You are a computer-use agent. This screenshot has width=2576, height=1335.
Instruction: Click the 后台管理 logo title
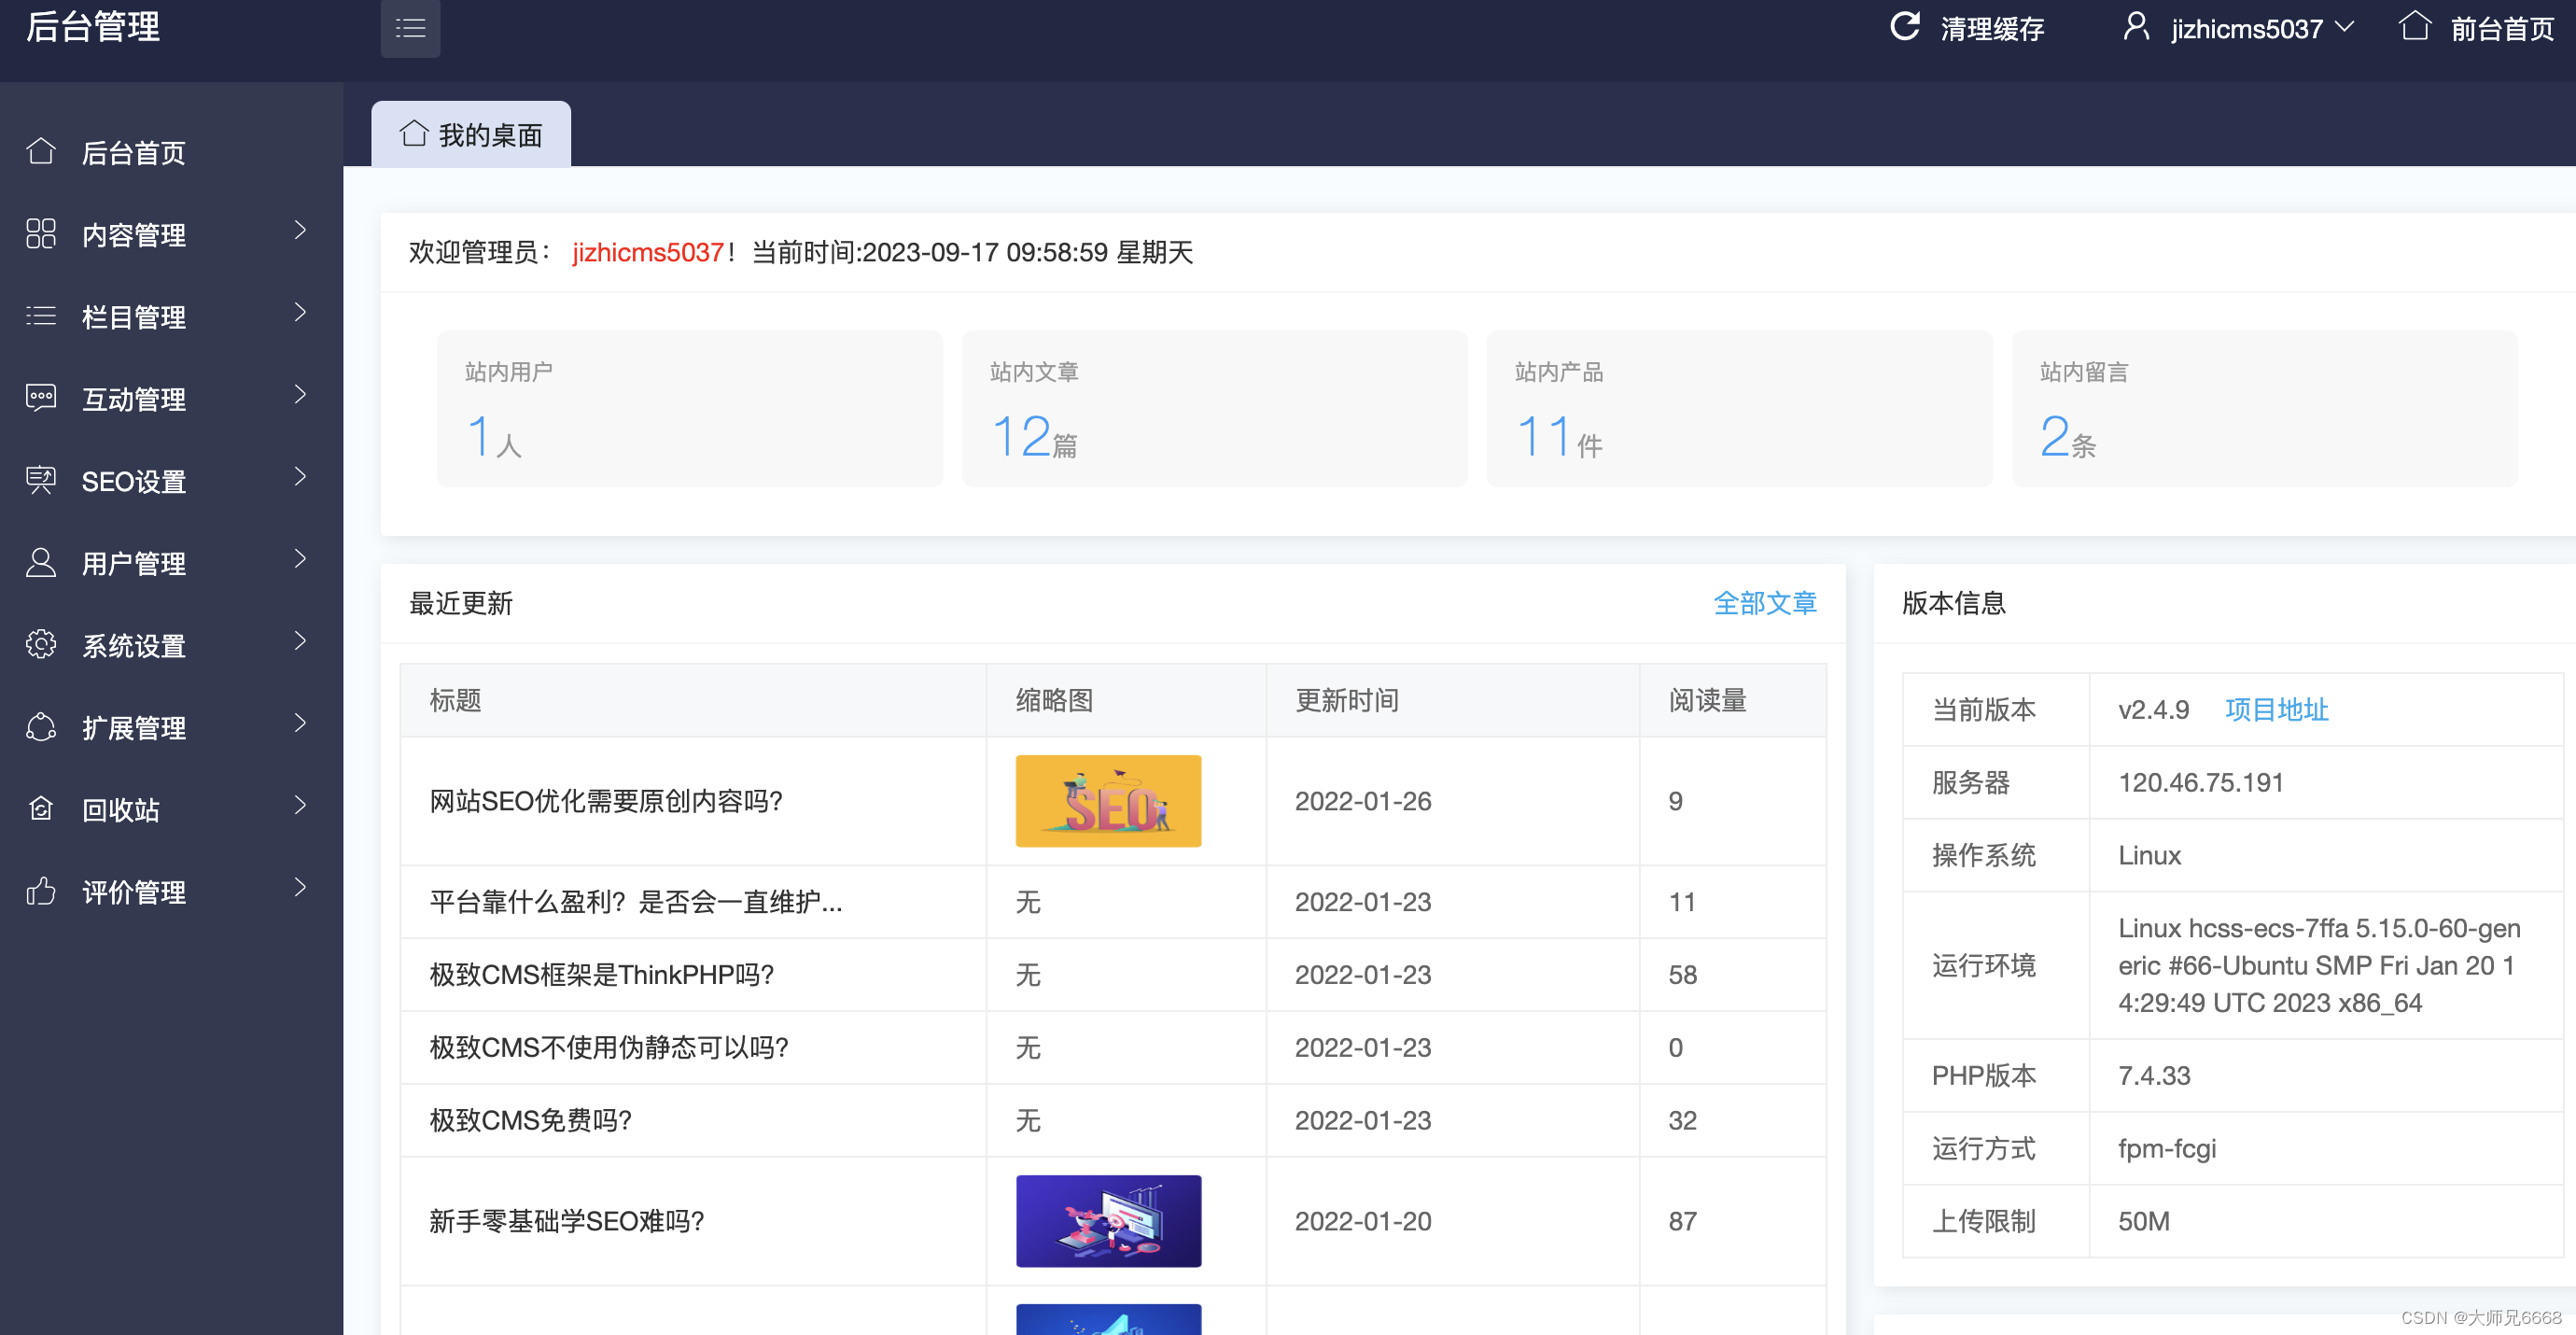click(x=93, y=27)
